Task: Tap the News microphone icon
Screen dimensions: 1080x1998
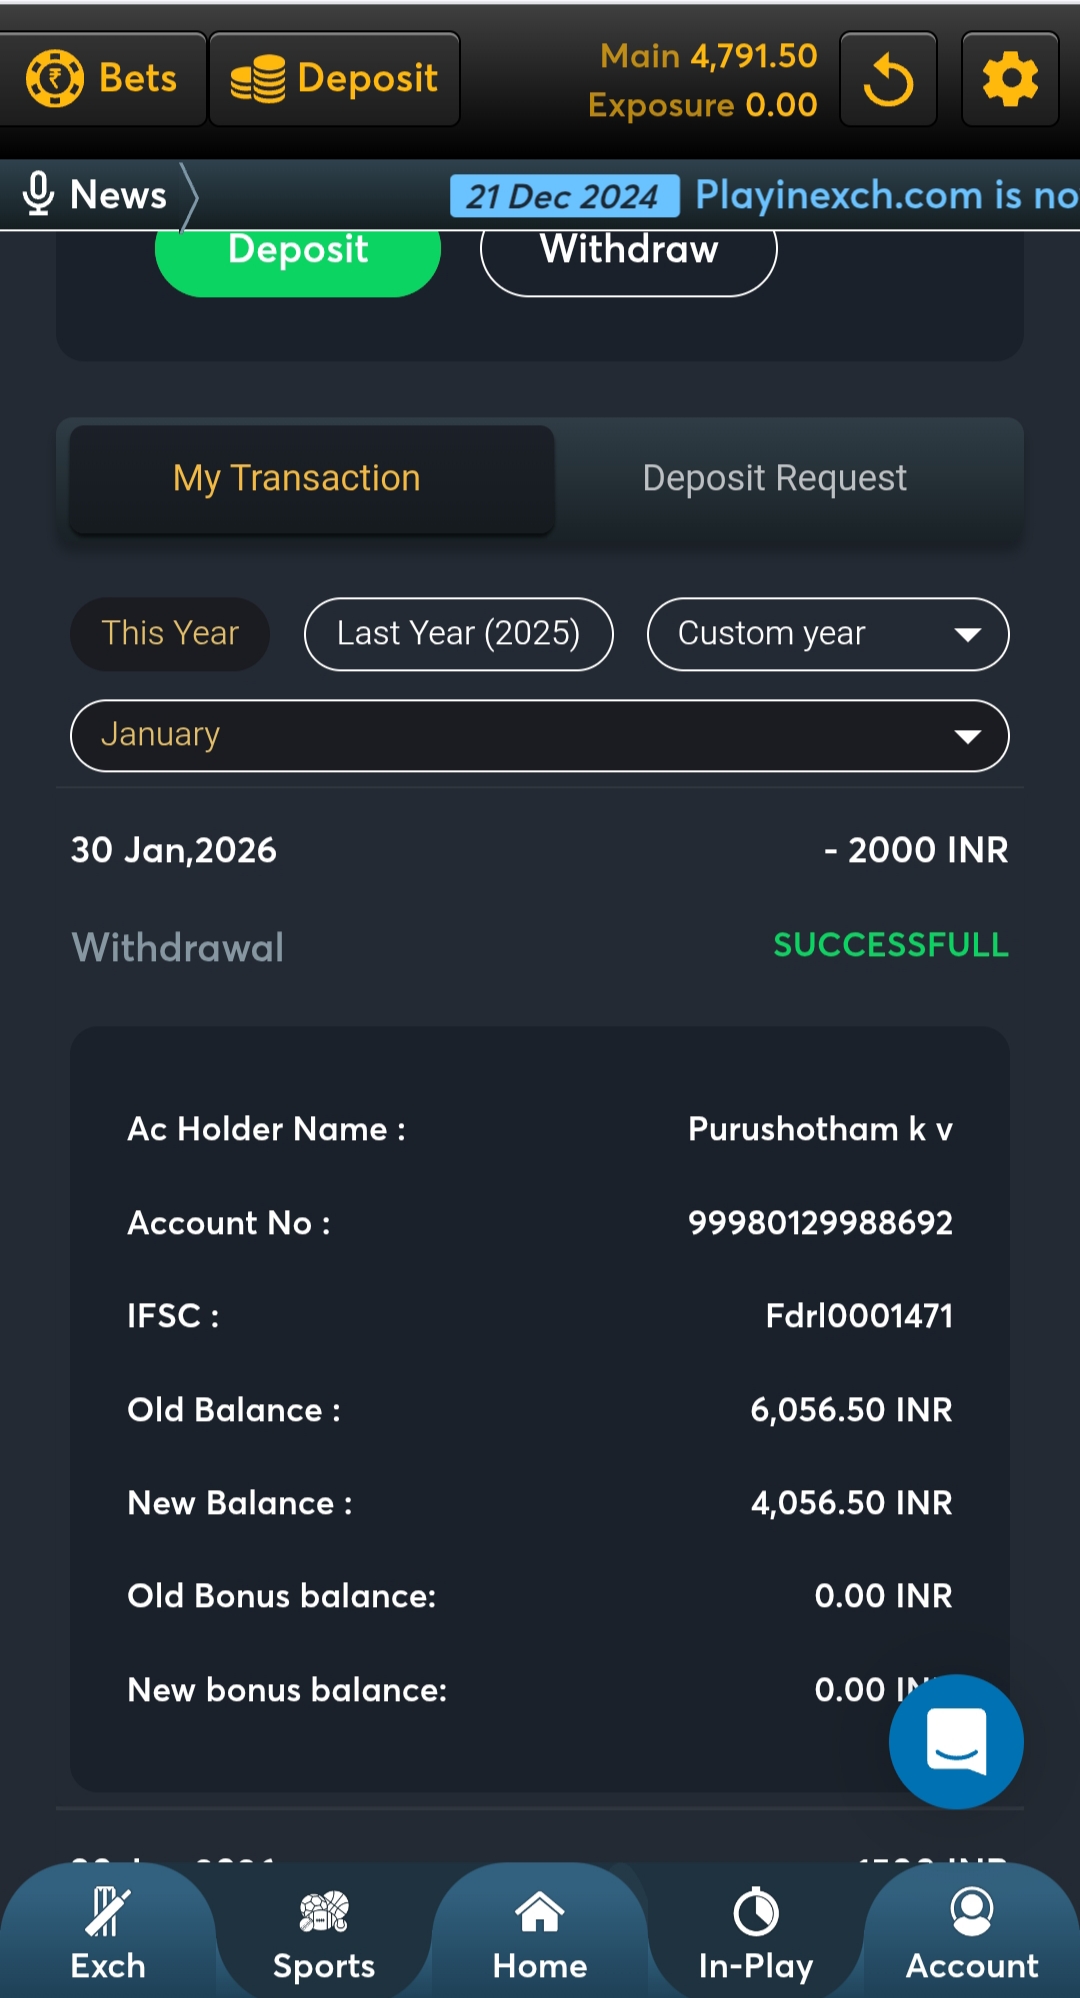Action: click(x=38, y=194)
